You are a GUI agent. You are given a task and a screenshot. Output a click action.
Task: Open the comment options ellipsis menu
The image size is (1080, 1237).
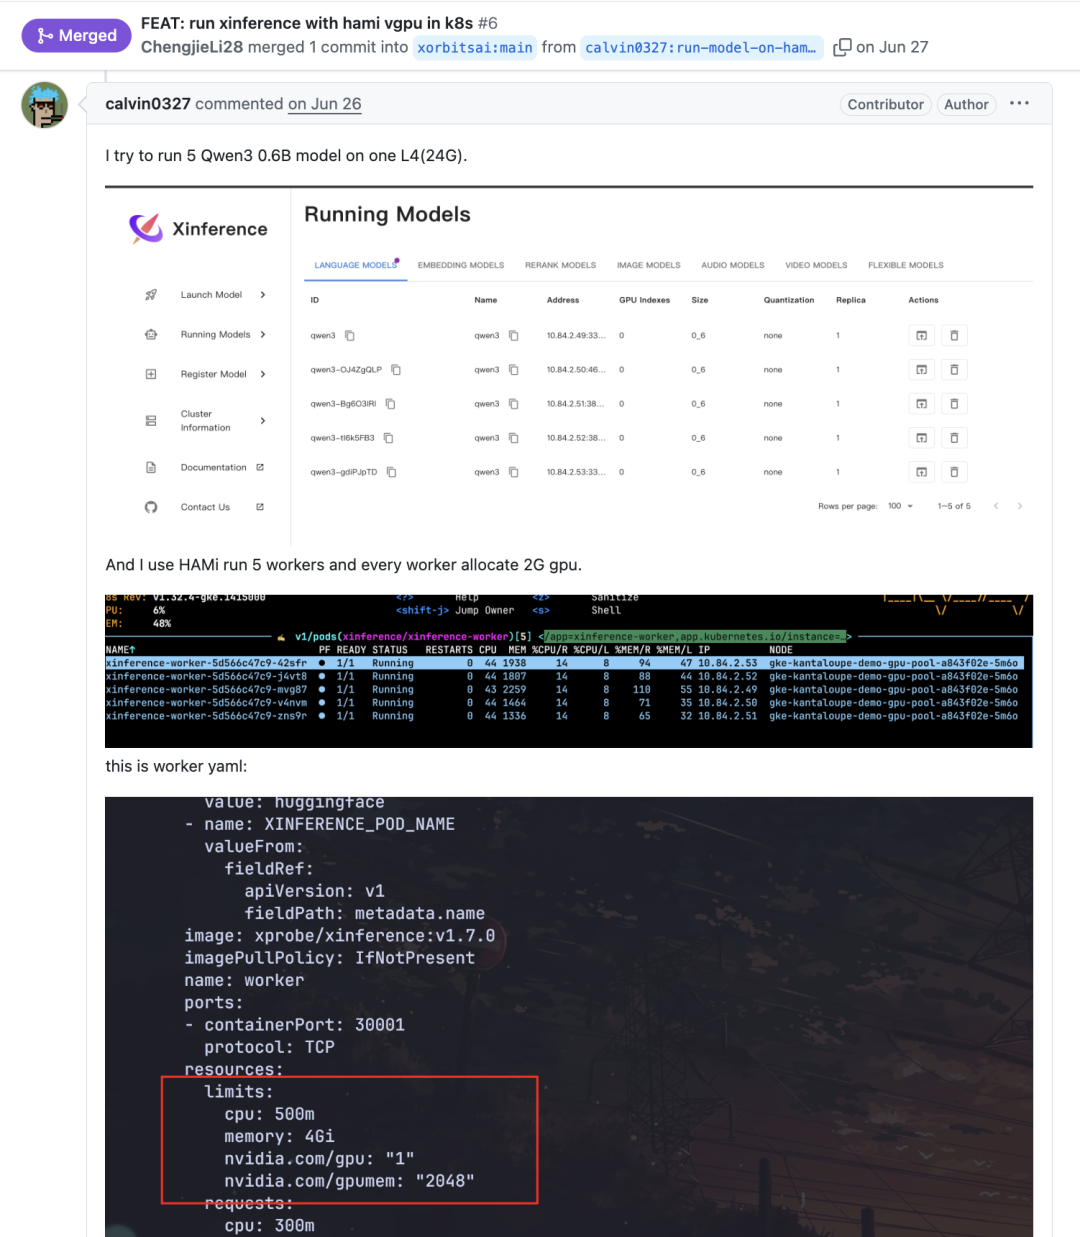click(x=1019, y=103)
